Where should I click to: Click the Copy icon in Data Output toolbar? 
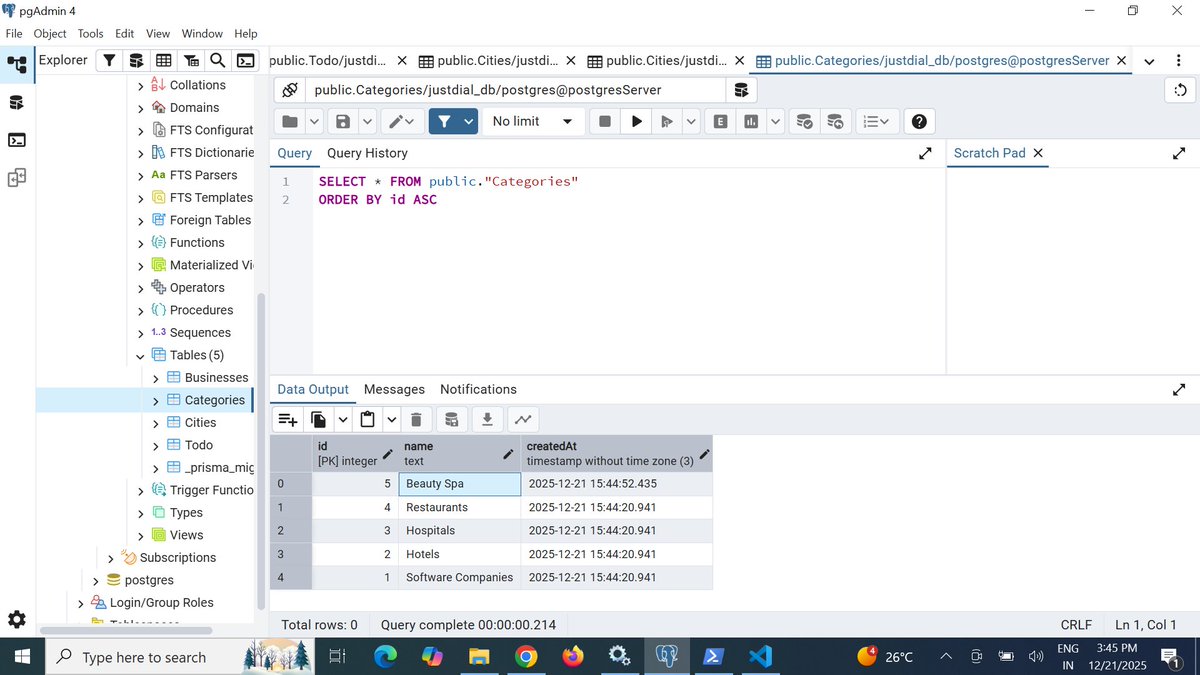coord(319,419)
